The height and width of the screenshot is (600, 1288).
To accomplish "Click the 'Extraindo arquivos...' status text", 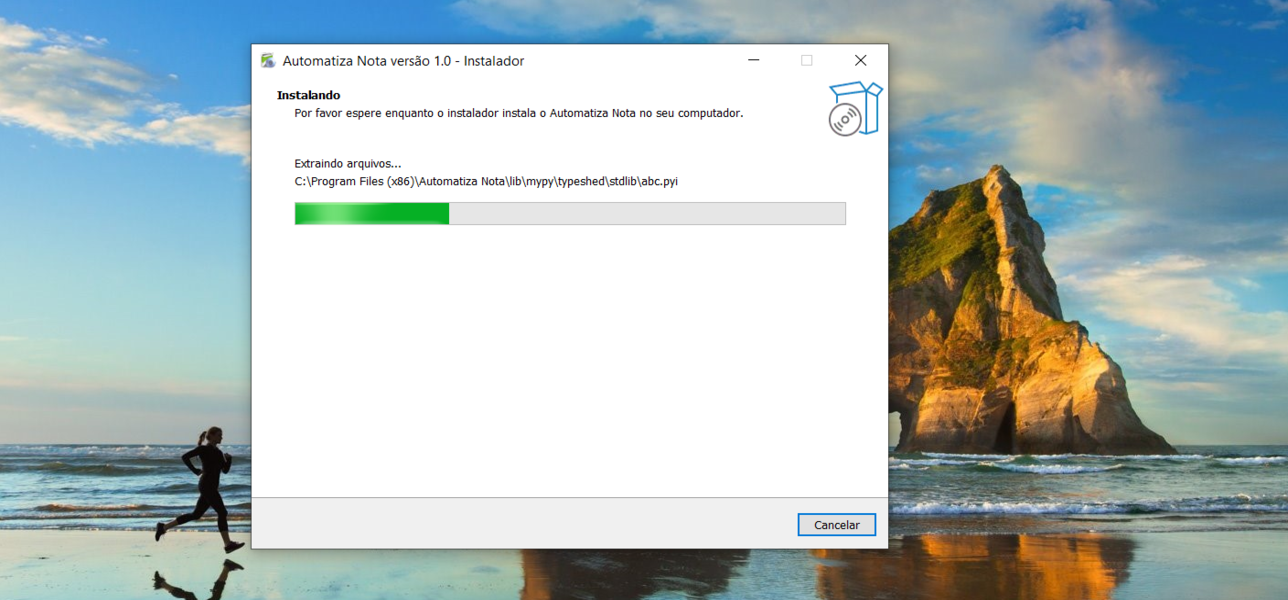I will coord(347,163).
